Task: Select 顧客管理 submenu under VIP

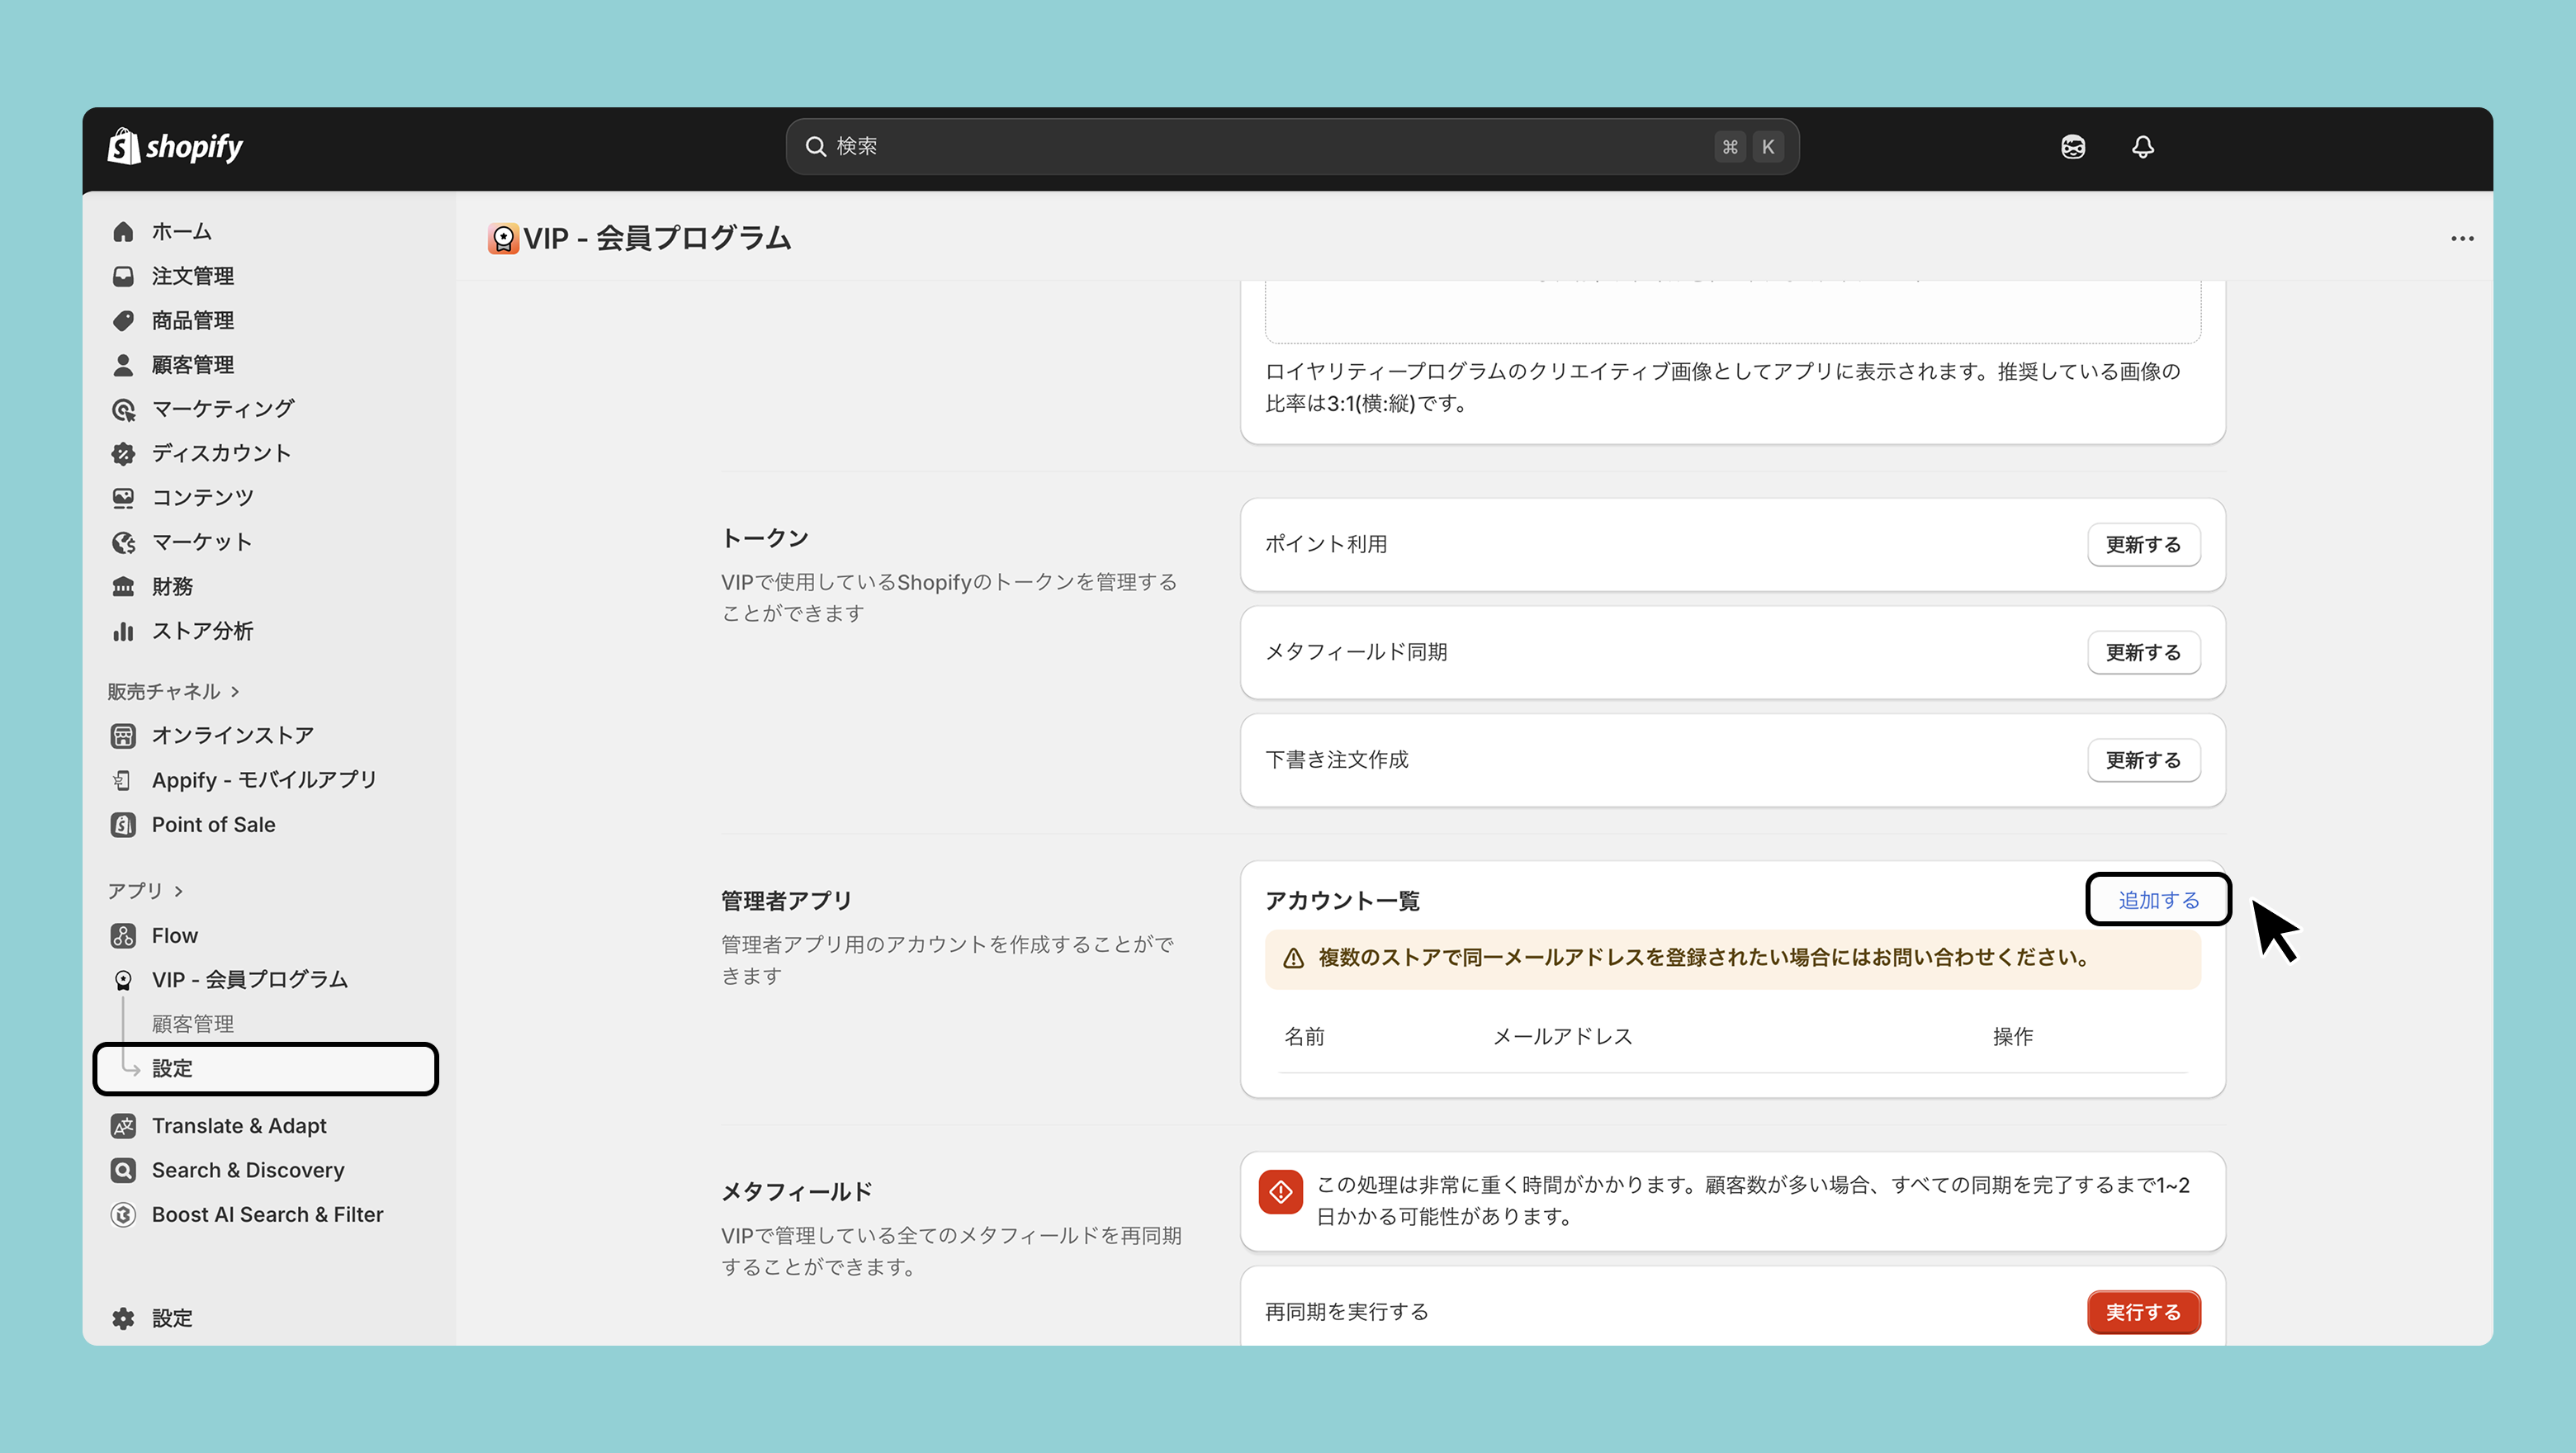Action: [x=192, y=1024]
